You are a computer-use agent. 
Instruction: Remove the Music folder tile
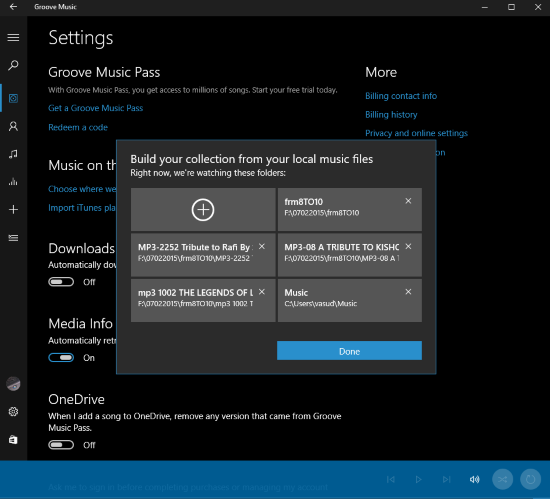(x=408, y=292)
